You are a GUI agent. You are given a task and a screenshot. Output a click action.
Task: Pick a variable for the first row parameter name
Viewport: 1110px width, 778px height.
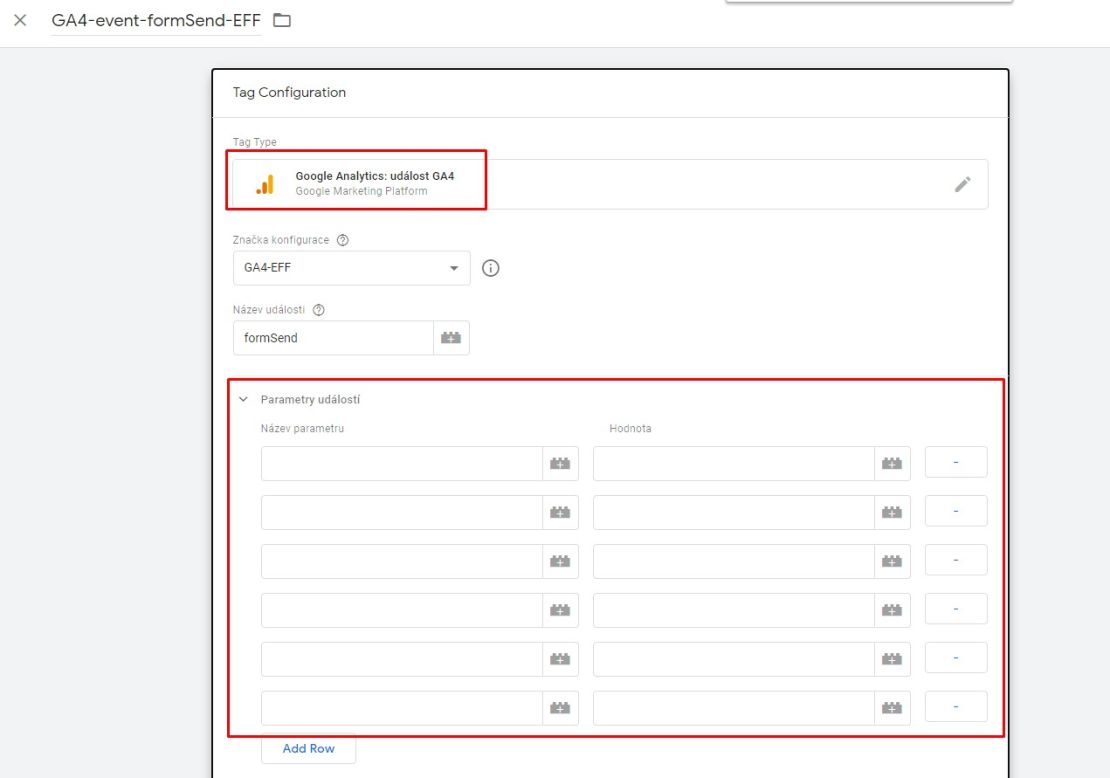click(560, 463)
